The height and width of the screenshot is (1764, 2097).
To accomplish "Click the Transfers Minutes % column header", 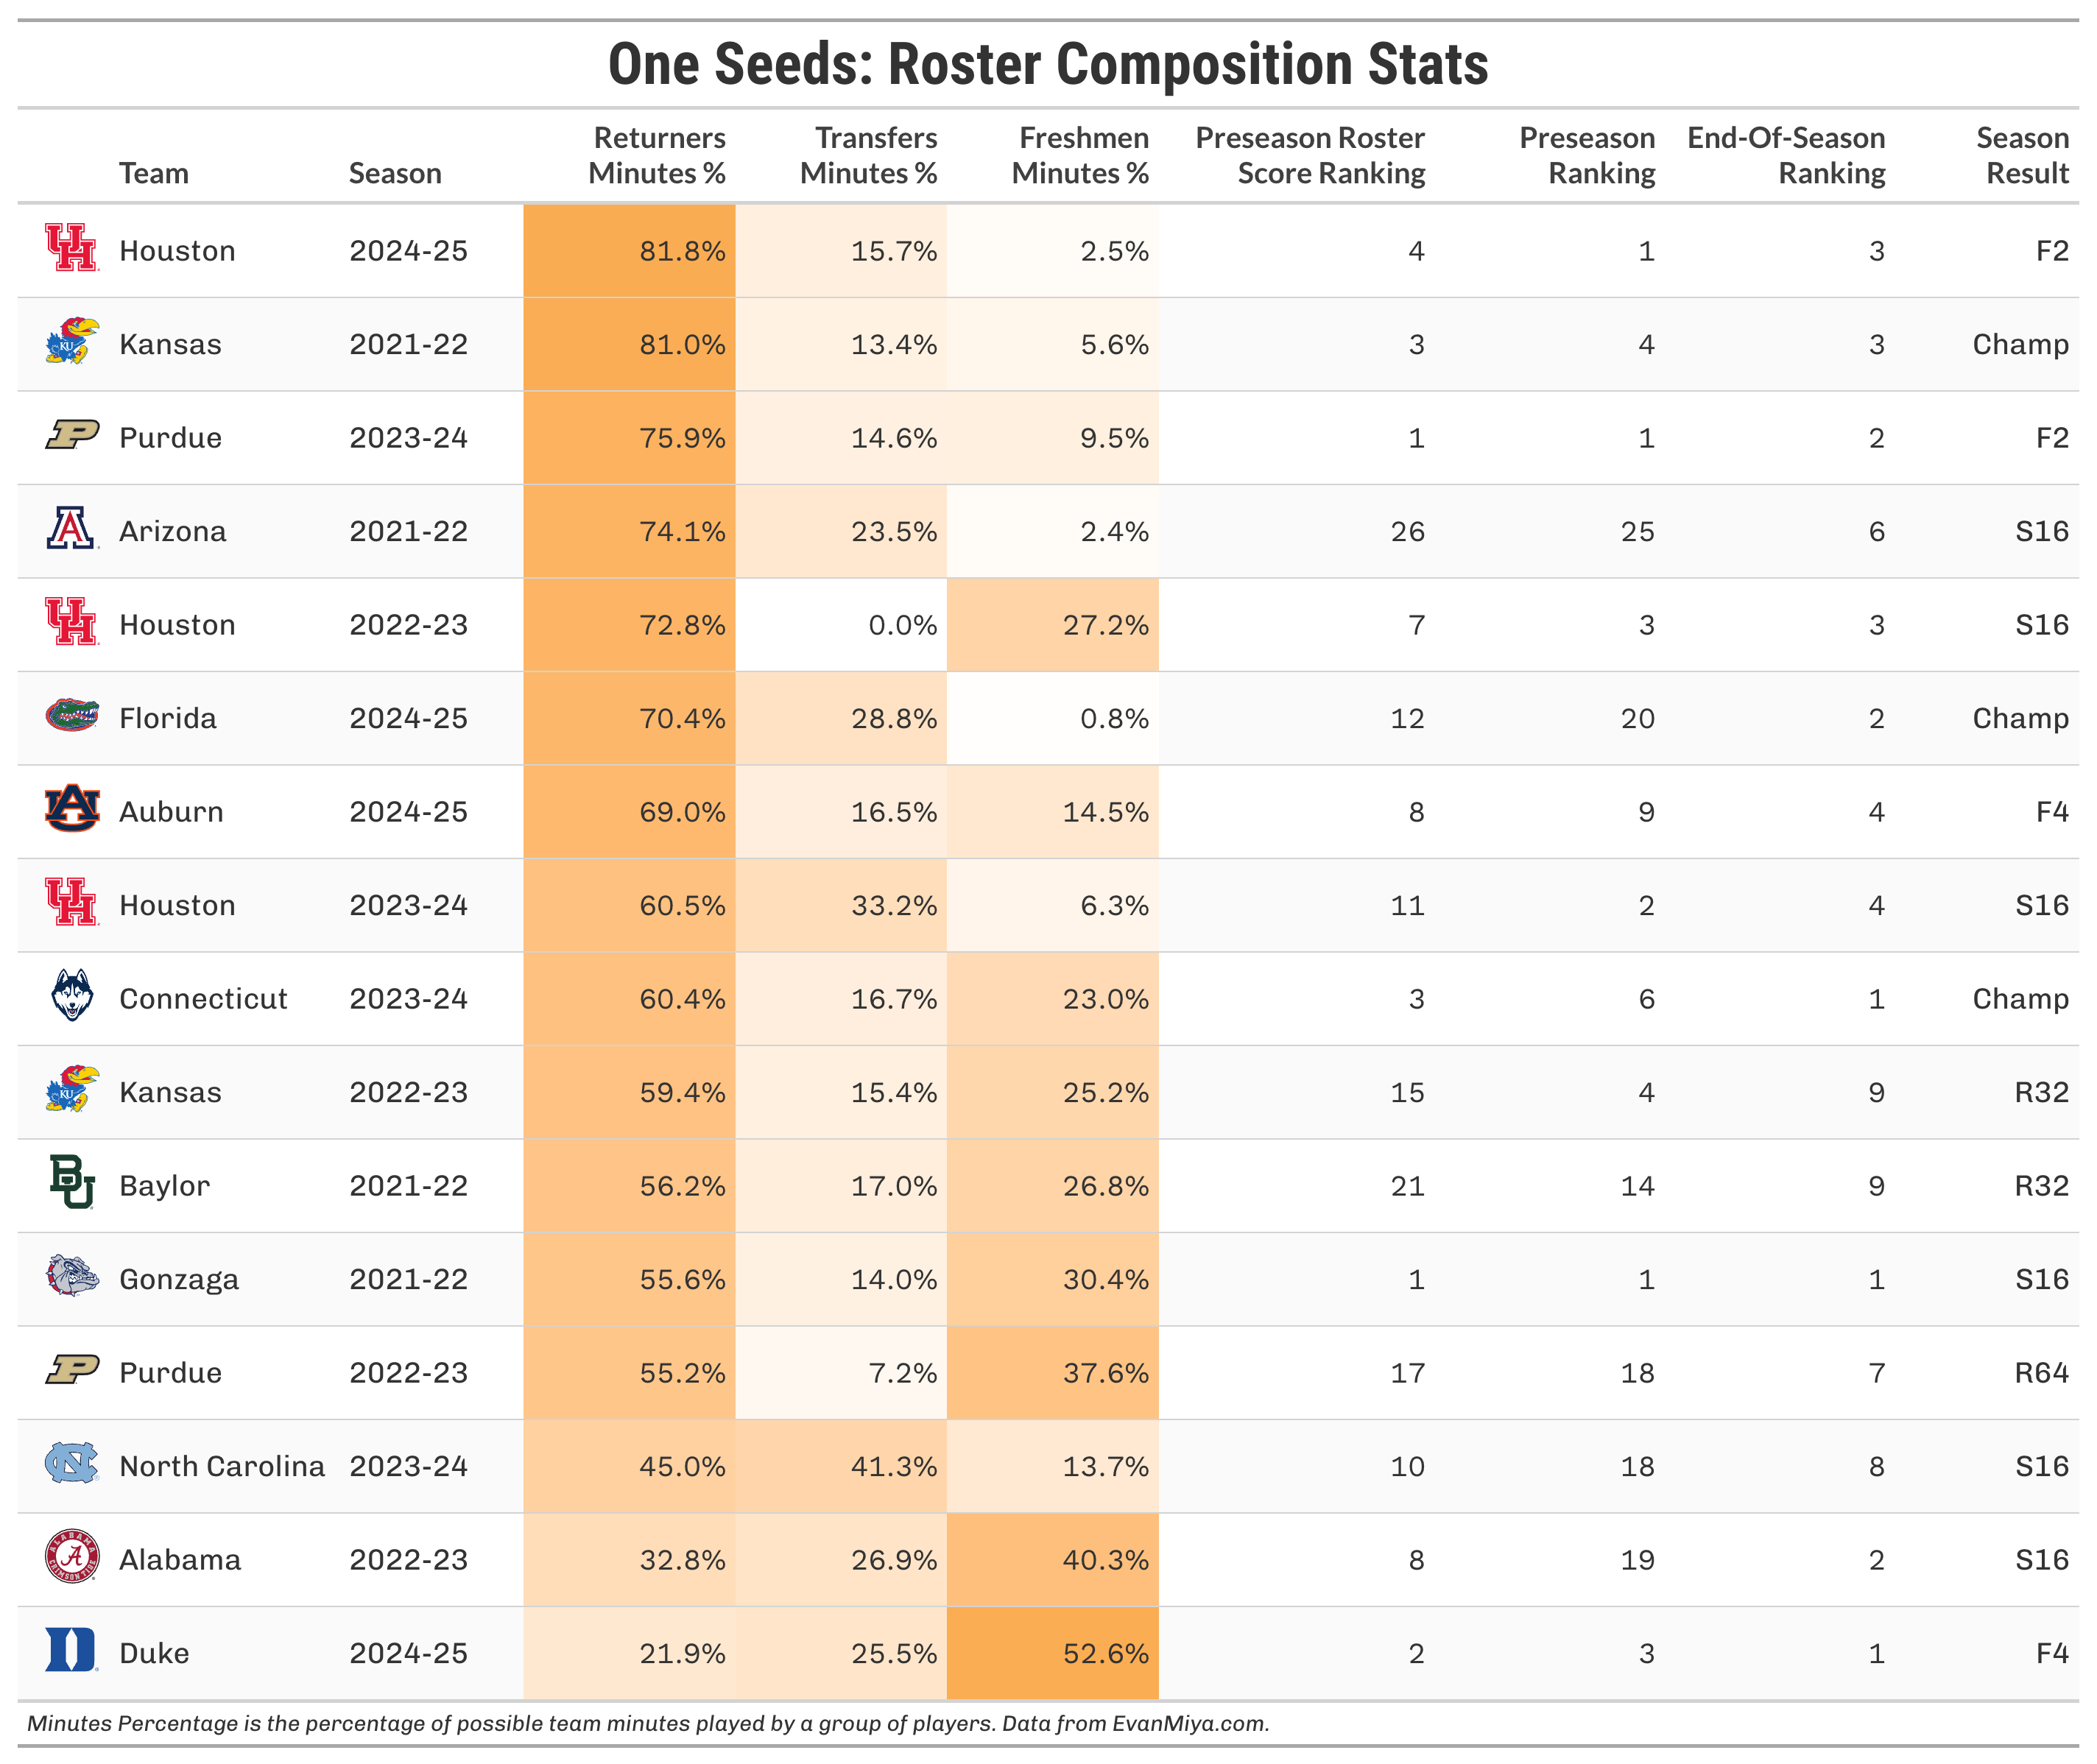I will click(x=868, y=155).
